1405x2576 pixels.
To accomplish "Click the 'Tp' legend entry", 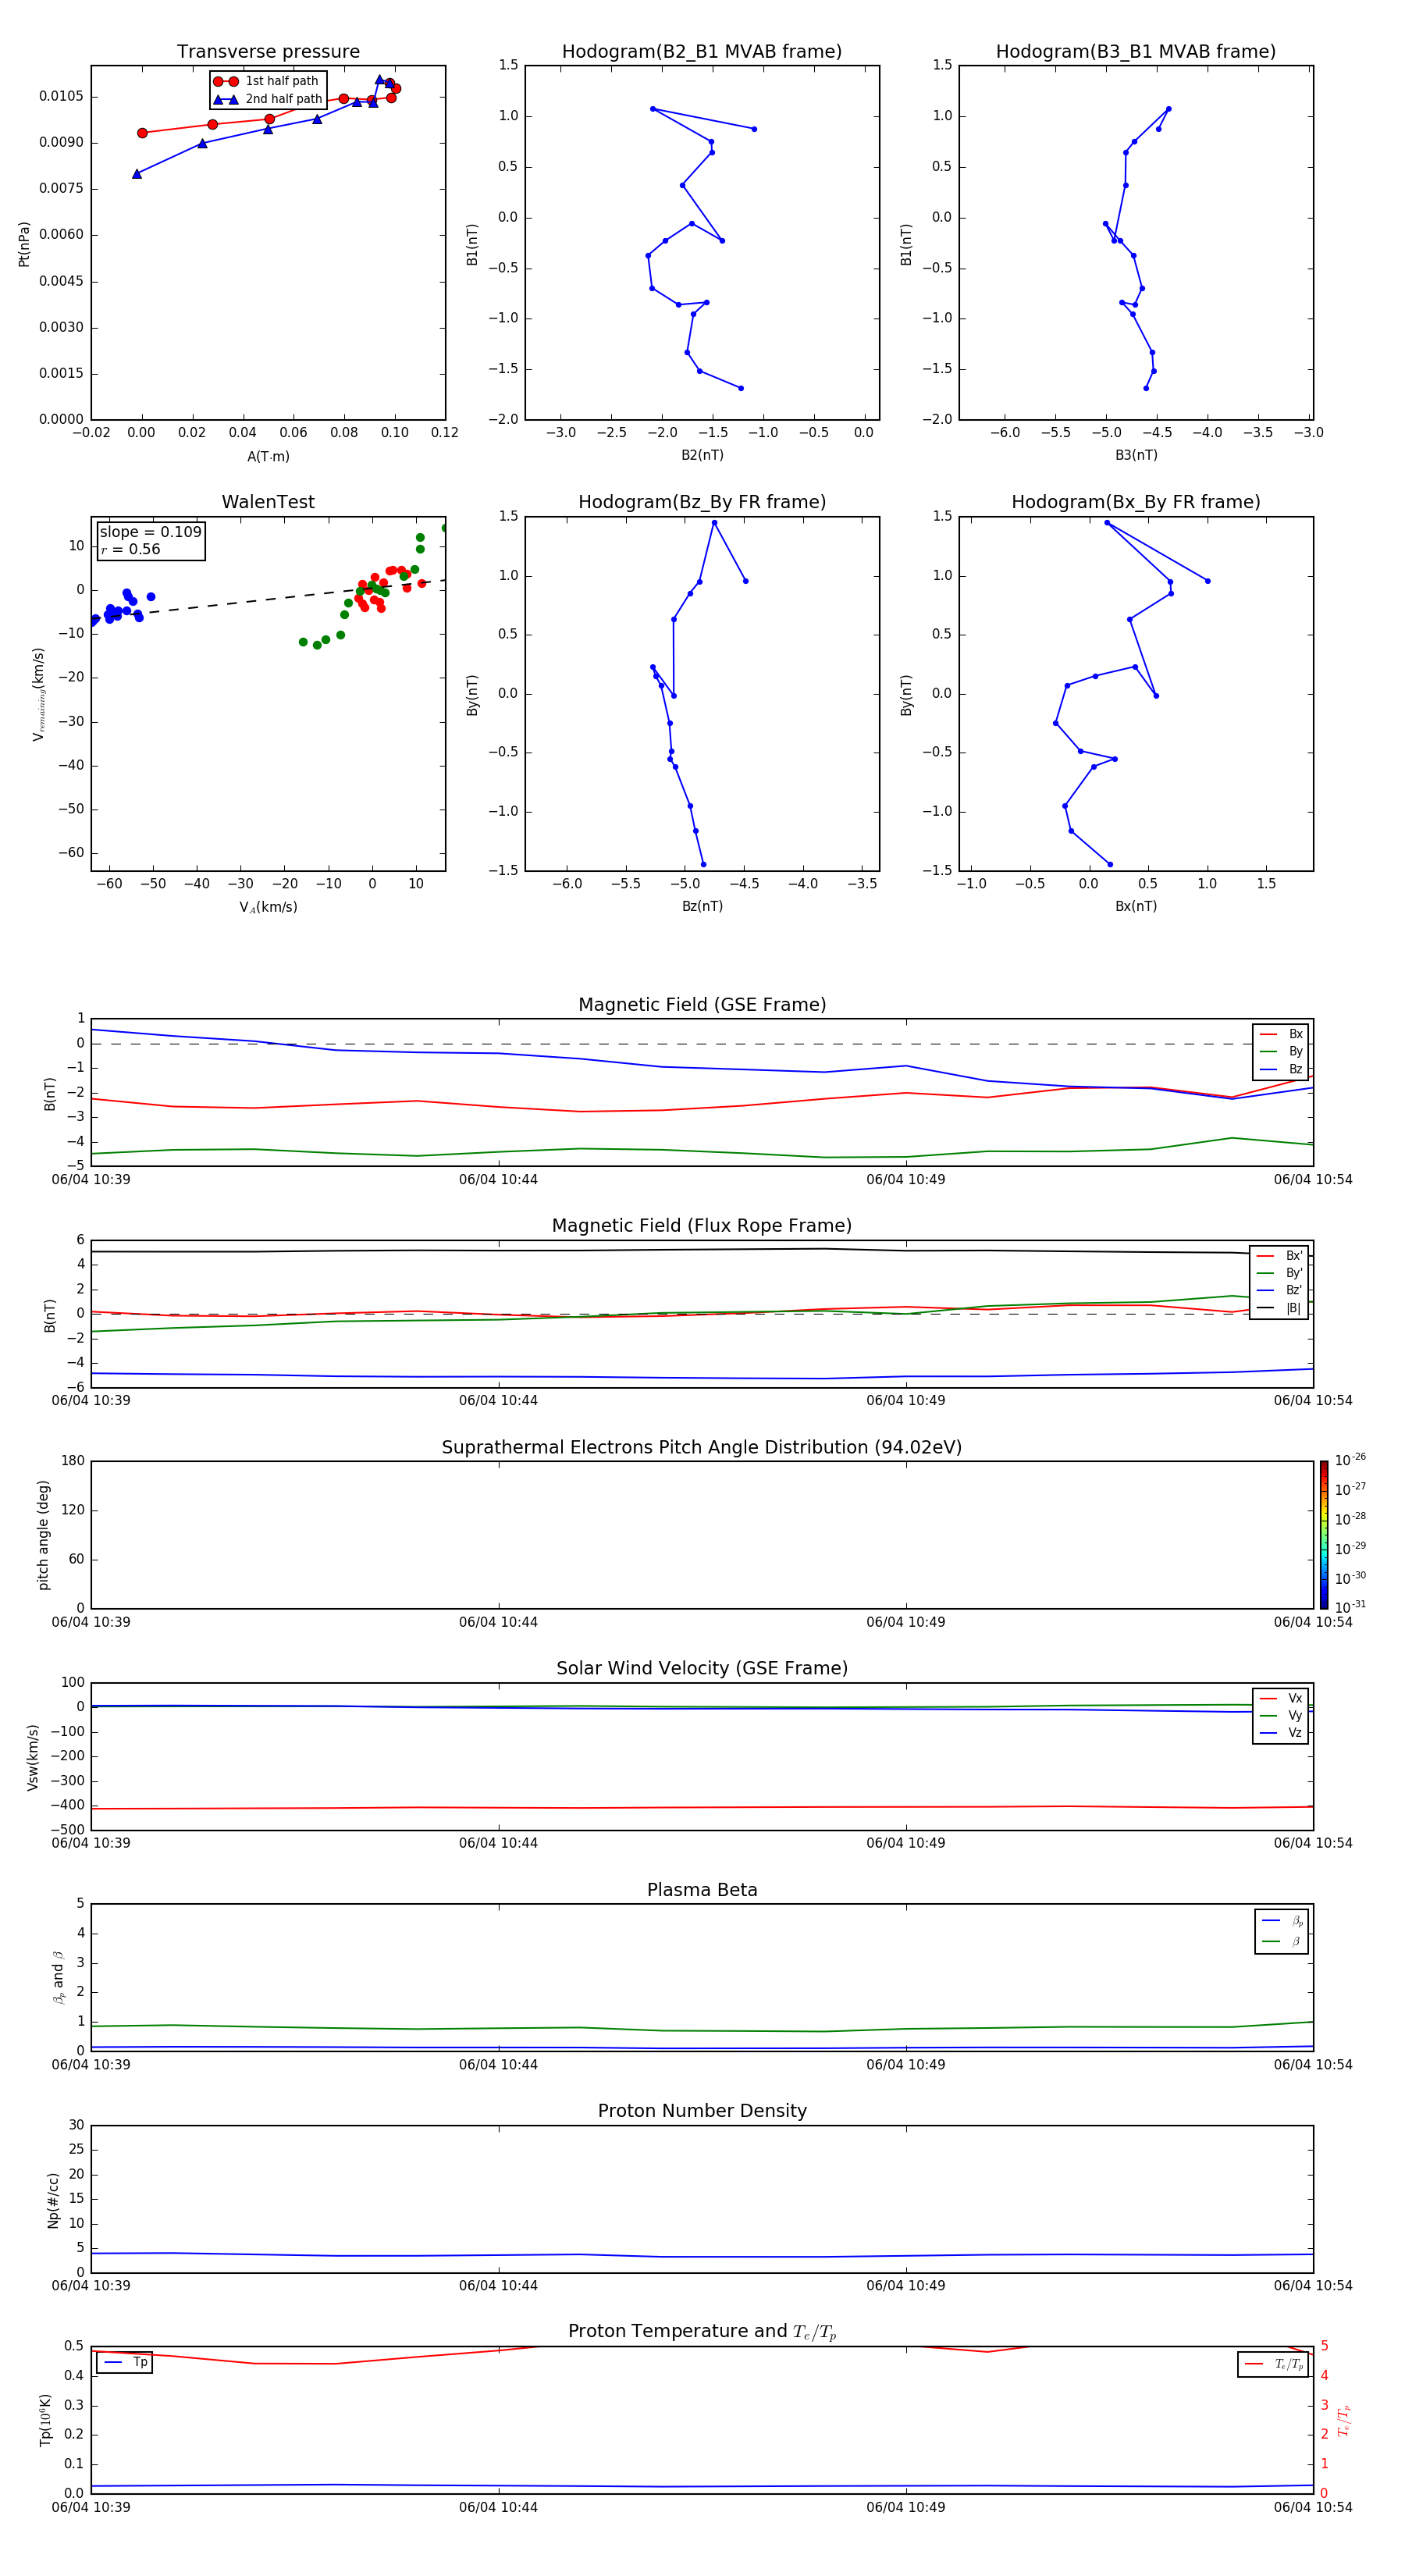I will coord(125,2363).
